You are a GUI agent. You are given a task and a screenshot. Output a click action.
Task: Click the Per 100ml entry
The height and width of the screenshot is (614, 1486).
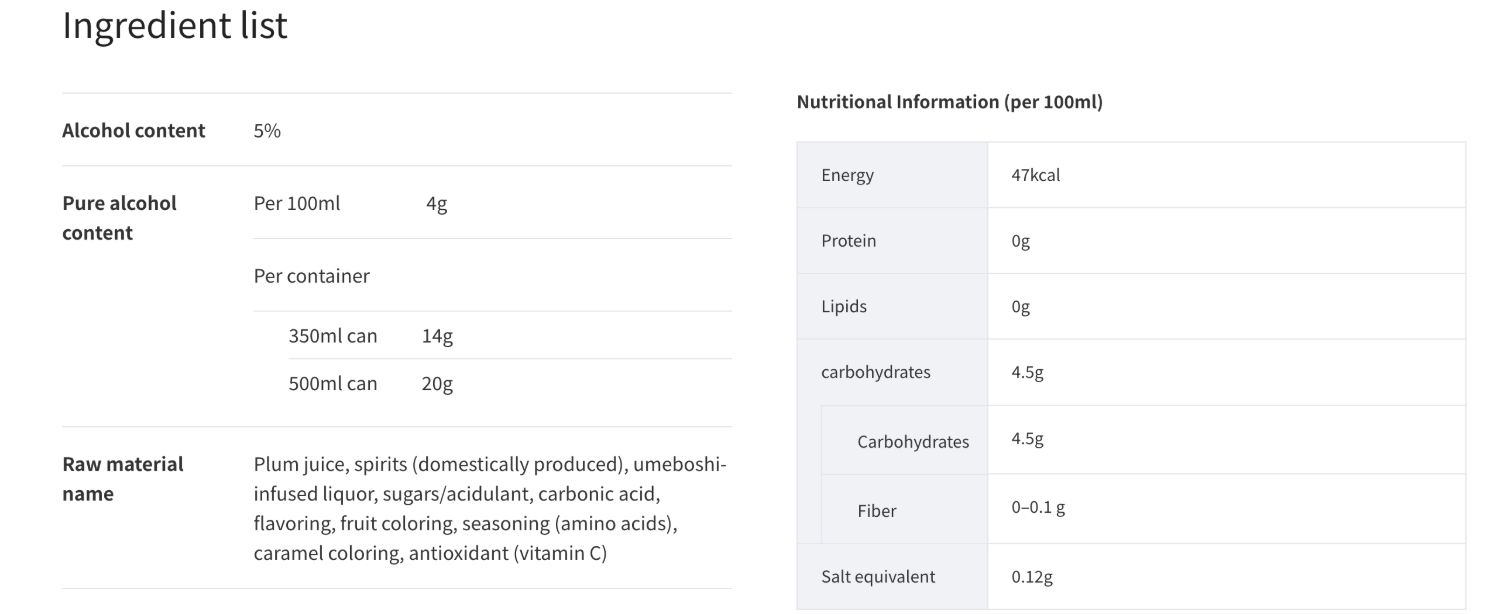tap(297, 203)
